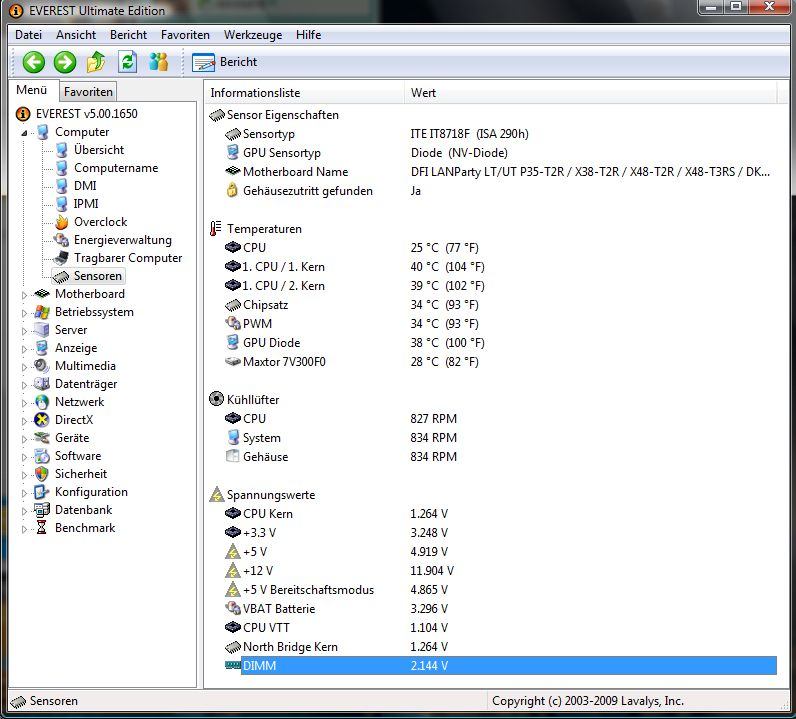796x719 pixels.
Task: Select the highlighted DIMM voltage row
Action: (501, 666)
